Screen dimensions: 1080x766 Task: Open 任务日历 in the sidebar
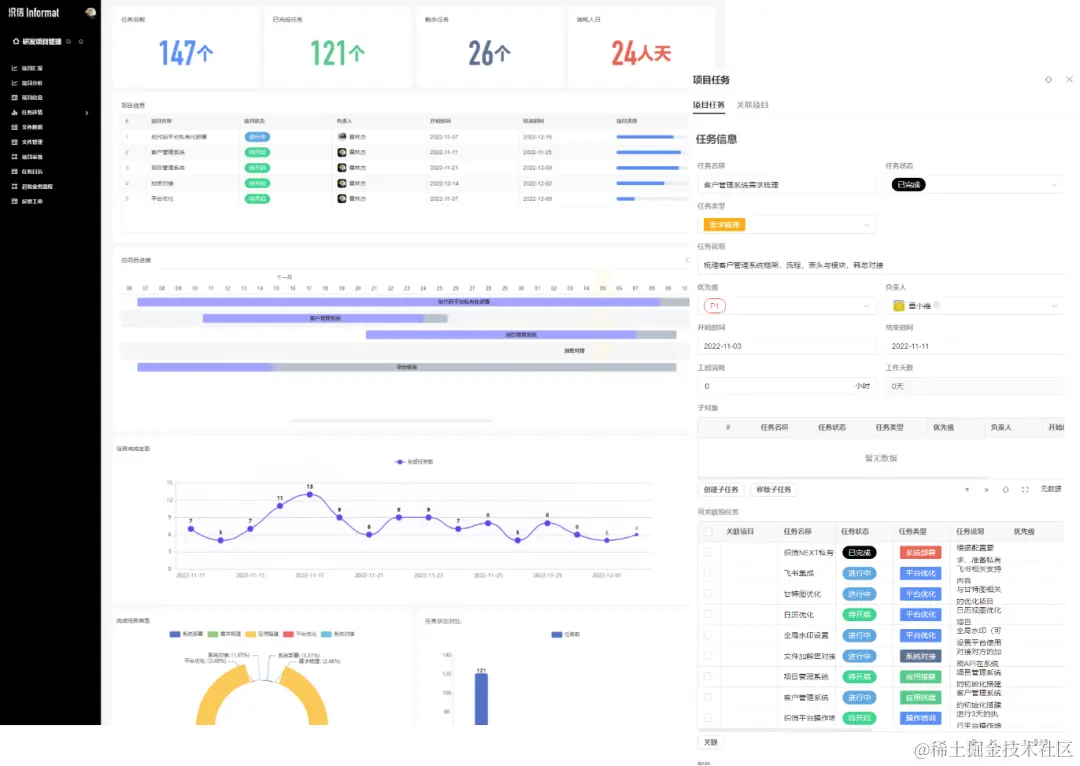click(x=32, y=172)
